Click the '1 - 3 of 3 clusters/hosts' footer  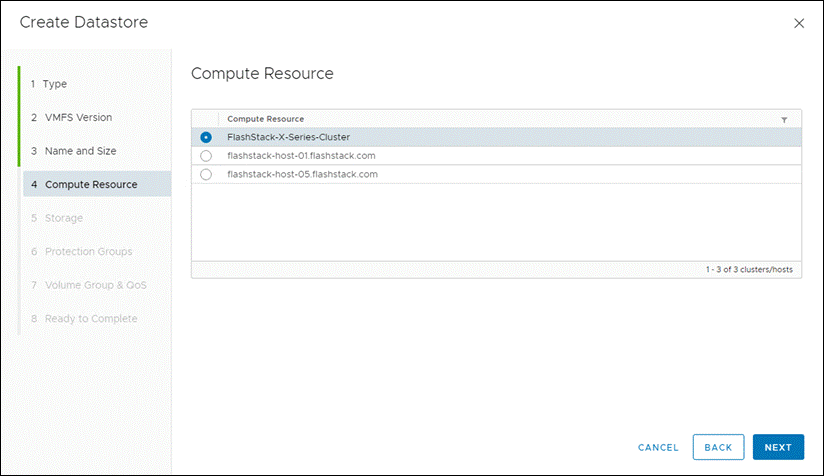tap(749, 270)
